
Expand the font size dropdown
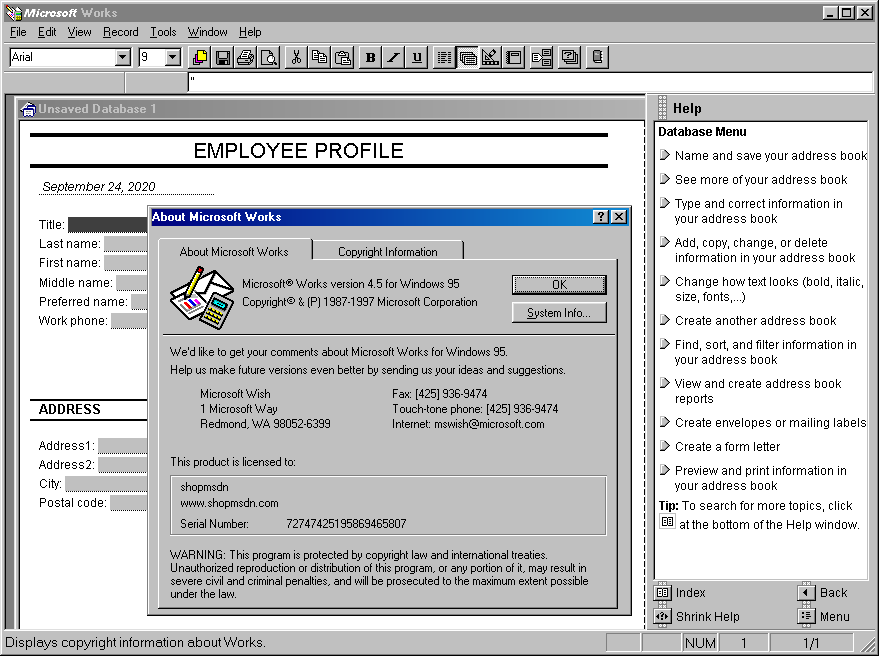(x=172, y=58)
